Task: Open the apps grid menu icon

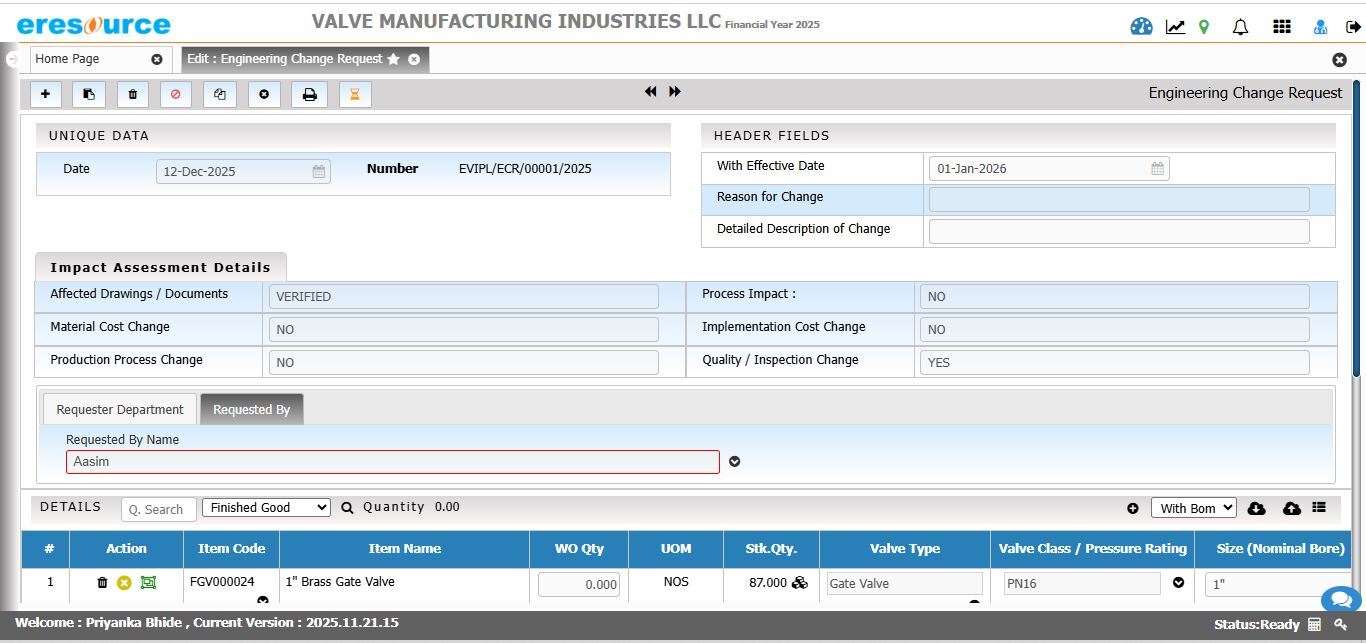Action: [1281, 27]
